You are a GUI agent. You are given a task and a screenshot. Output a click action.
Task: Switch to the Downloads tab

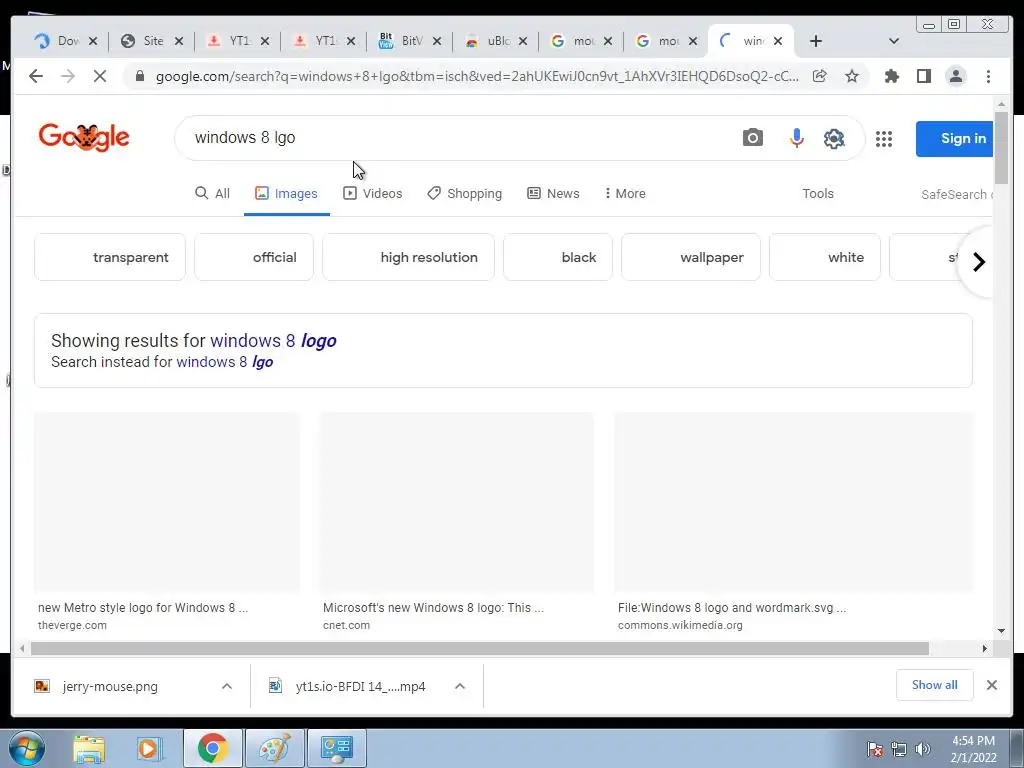click(x=65, y=41)
